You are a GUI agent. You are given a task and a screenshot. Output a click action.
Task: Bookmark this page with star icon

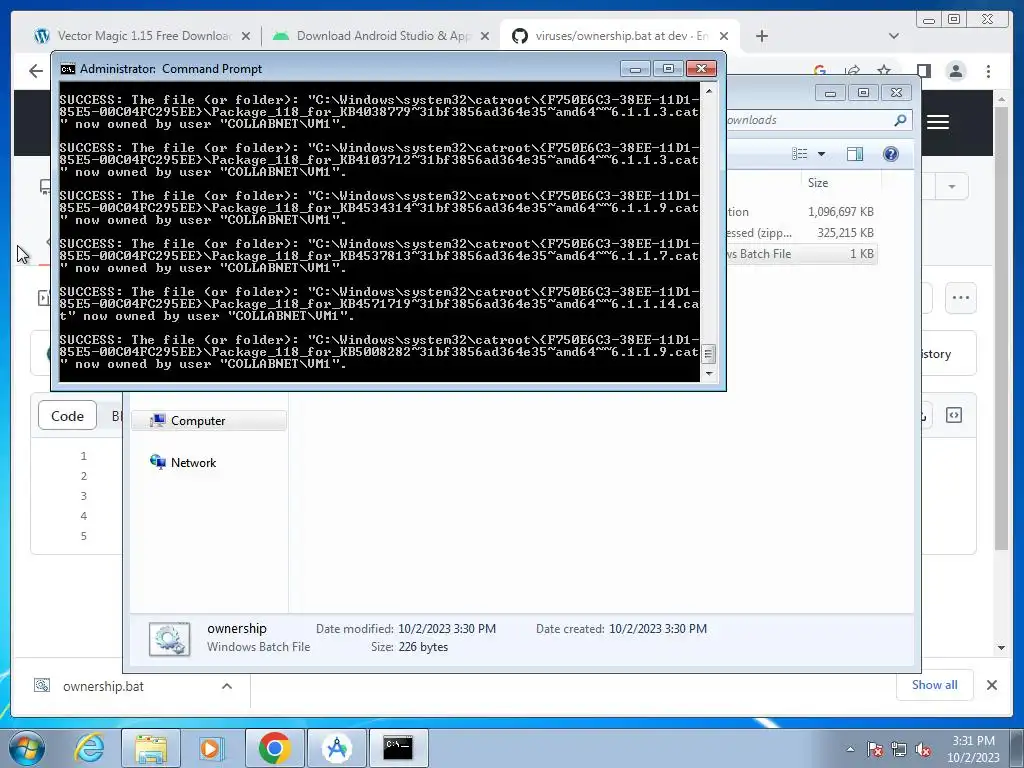pyautogui.click(x=884, y=70)
